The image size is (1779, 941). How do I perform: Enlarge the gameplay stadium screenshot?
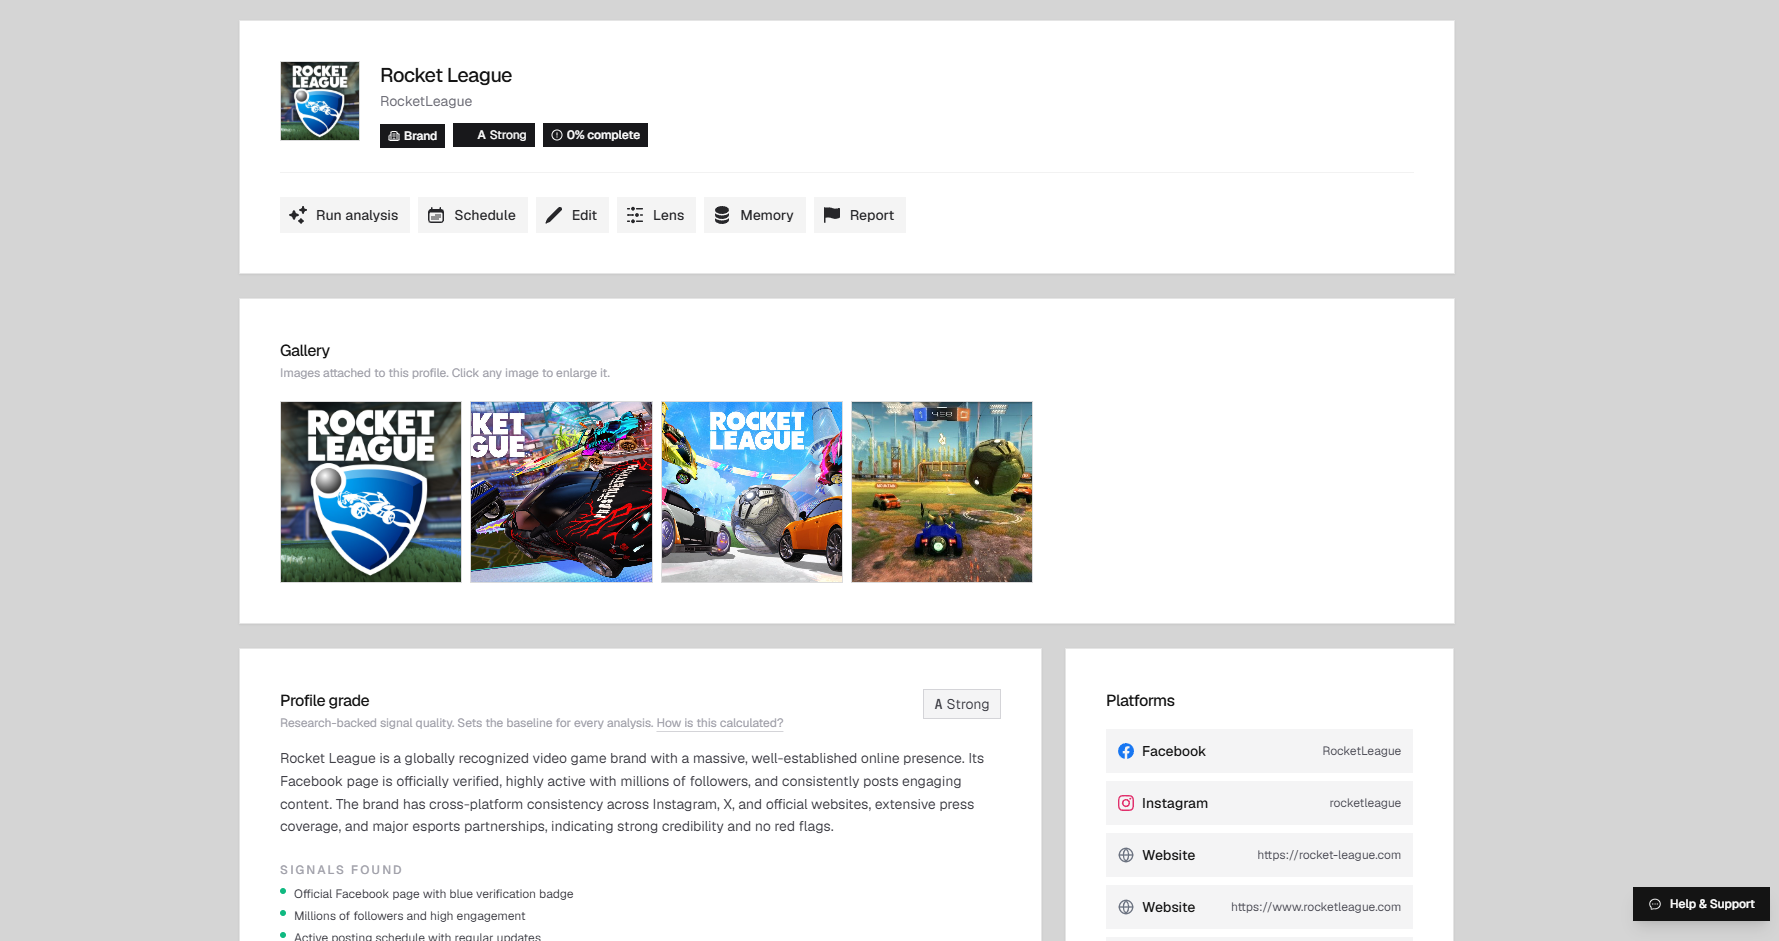[x=942, y=492]
